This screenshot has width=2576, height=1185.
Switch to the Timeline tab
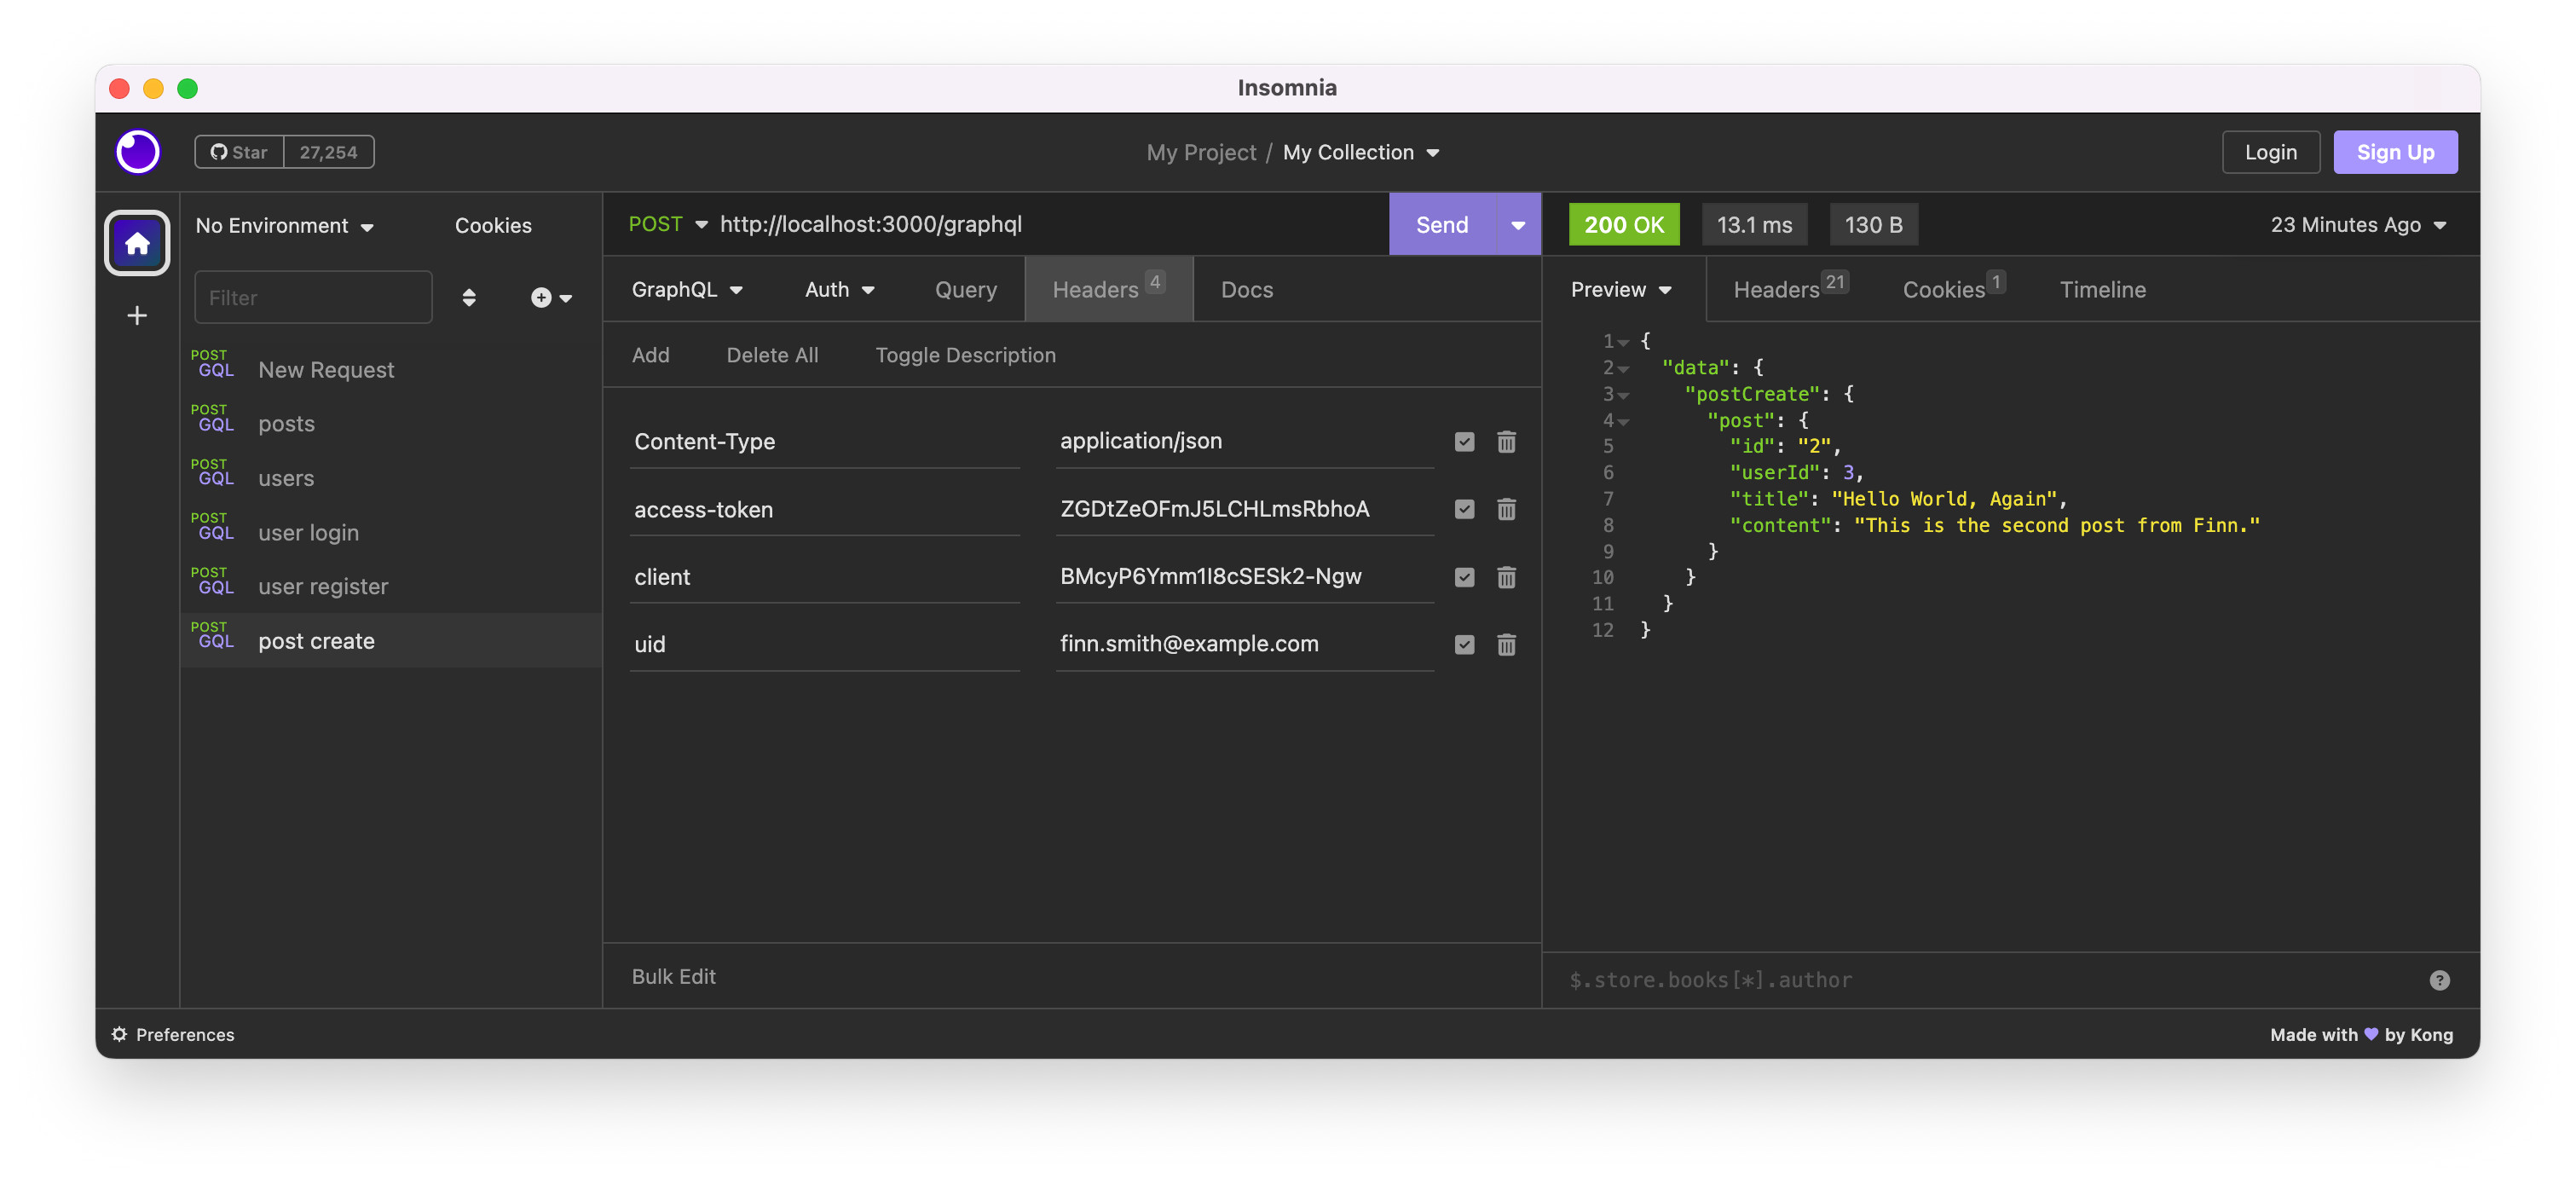[2102, 289]
